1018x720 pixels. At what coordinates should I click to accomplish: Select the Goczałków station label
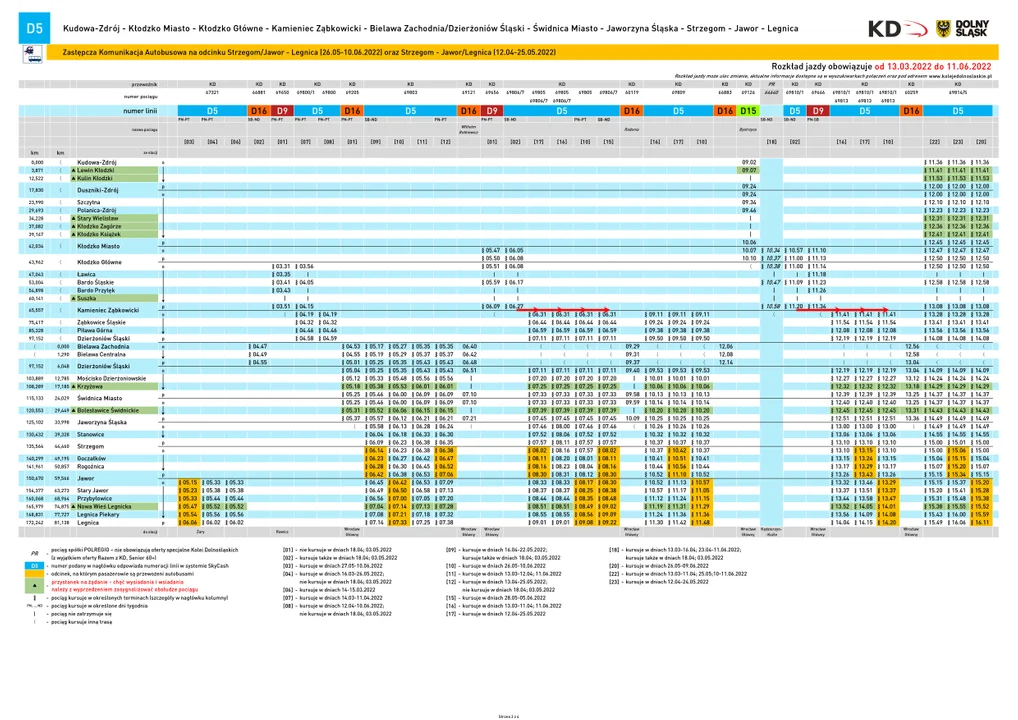coord(91,458)
